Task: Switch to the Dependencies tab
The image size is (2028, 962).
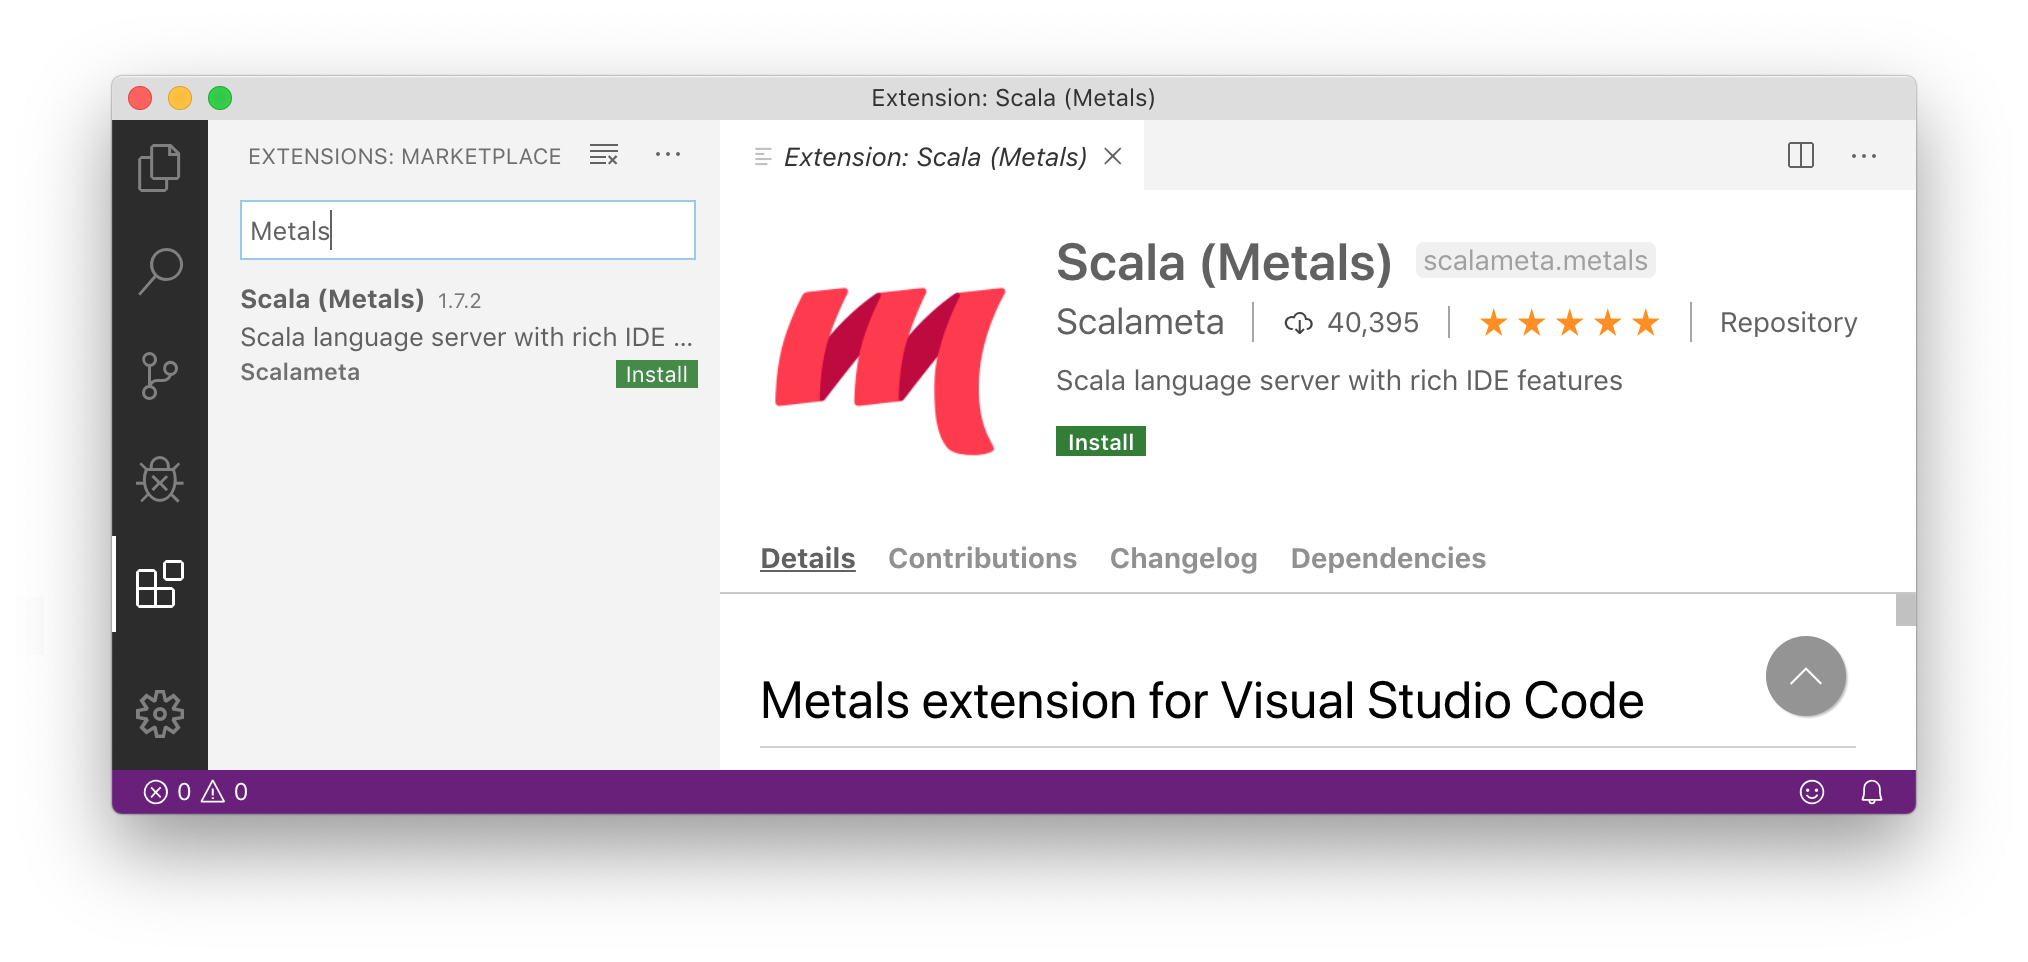Action: 1388,558
